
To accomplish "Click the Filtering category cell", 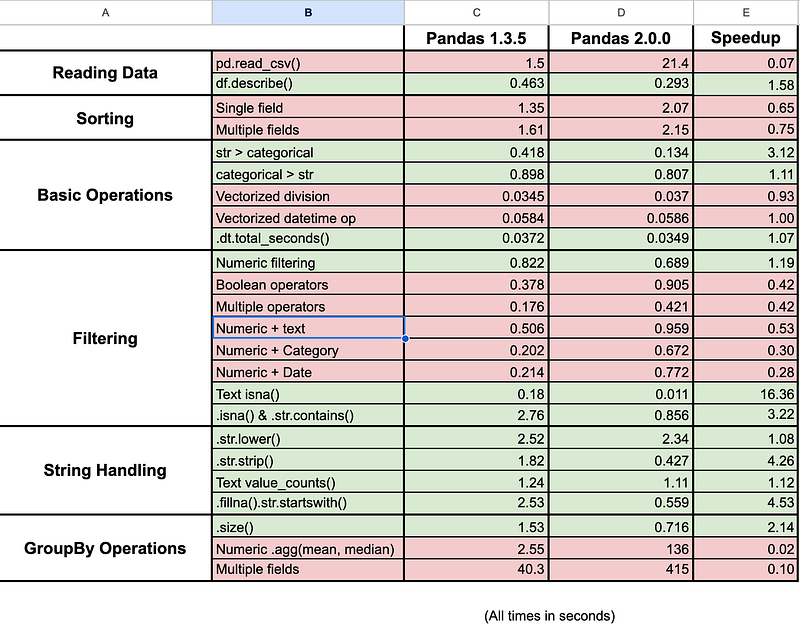I will coord(106,338).
